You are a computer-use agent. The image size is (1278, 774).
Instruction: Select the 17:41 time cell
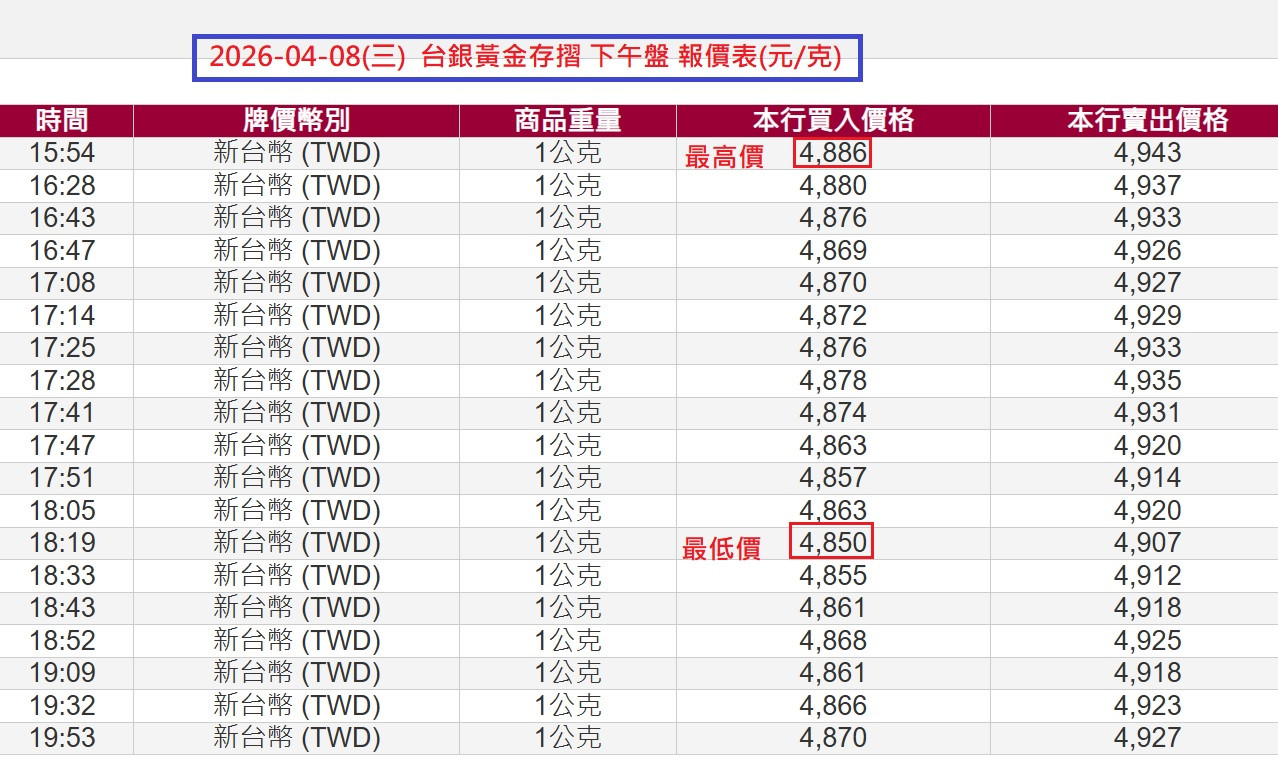click(66, 413)
